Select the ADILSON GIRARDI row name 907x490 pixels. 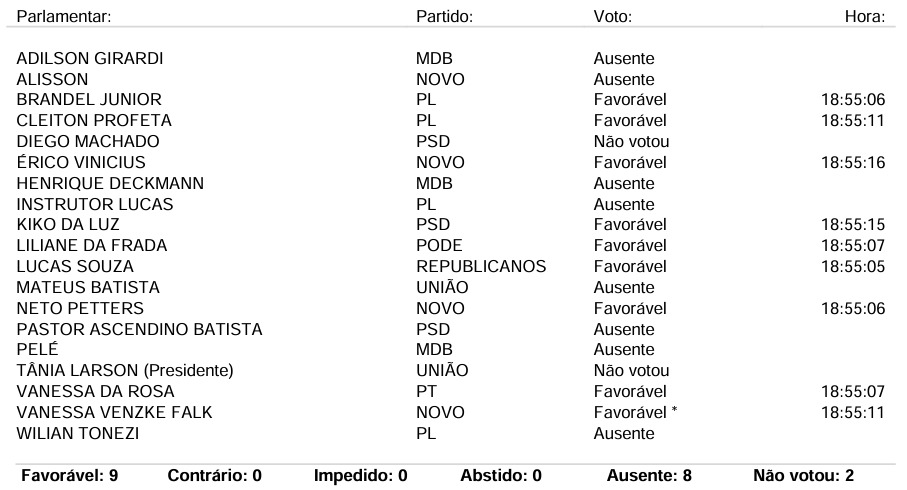(90, 58)
